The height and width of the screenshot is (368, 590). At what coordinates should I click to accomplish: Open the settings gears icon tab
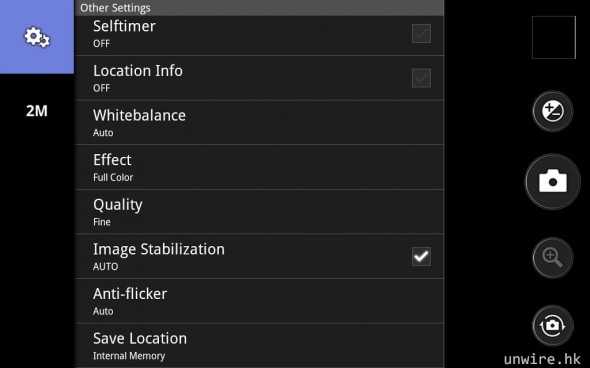click(x=37, y=37)
